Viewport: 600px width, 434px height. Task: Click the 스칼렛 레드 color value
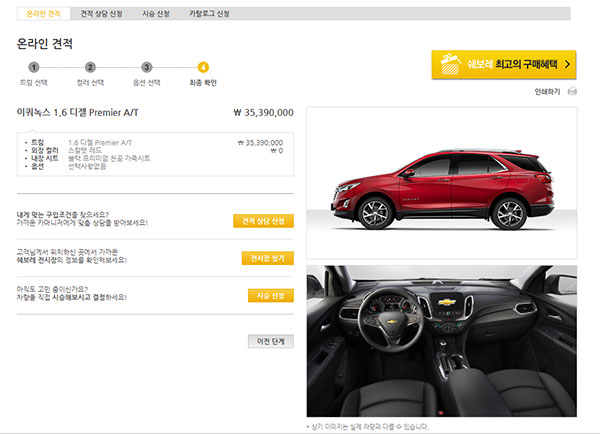click(x=85, y=150)
